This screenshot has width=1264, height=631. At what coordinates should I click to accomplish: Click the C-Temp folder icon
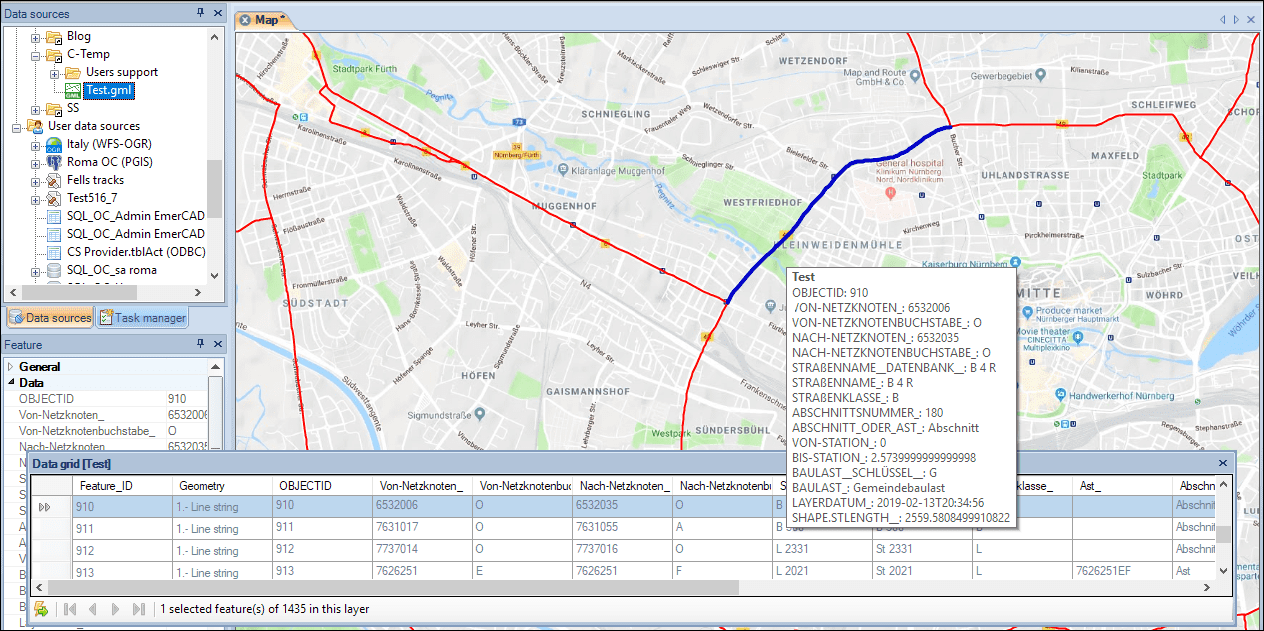click(x=53, y=55)
